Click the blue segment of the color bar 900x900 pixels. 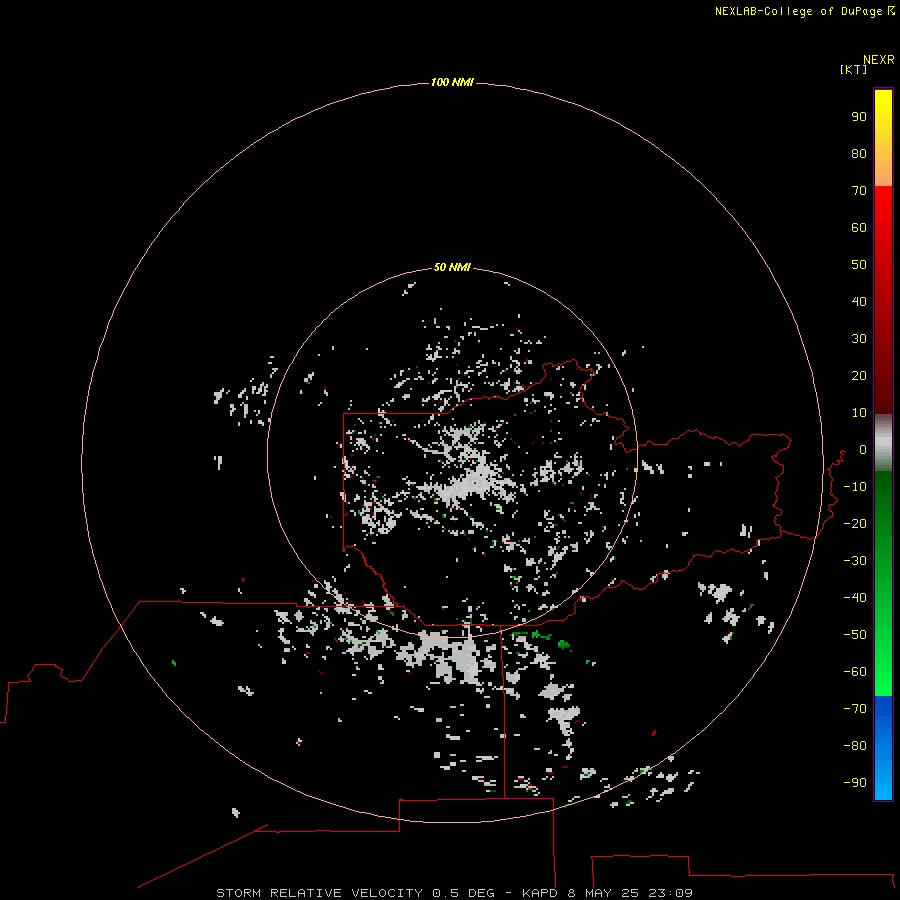point(883,748)
